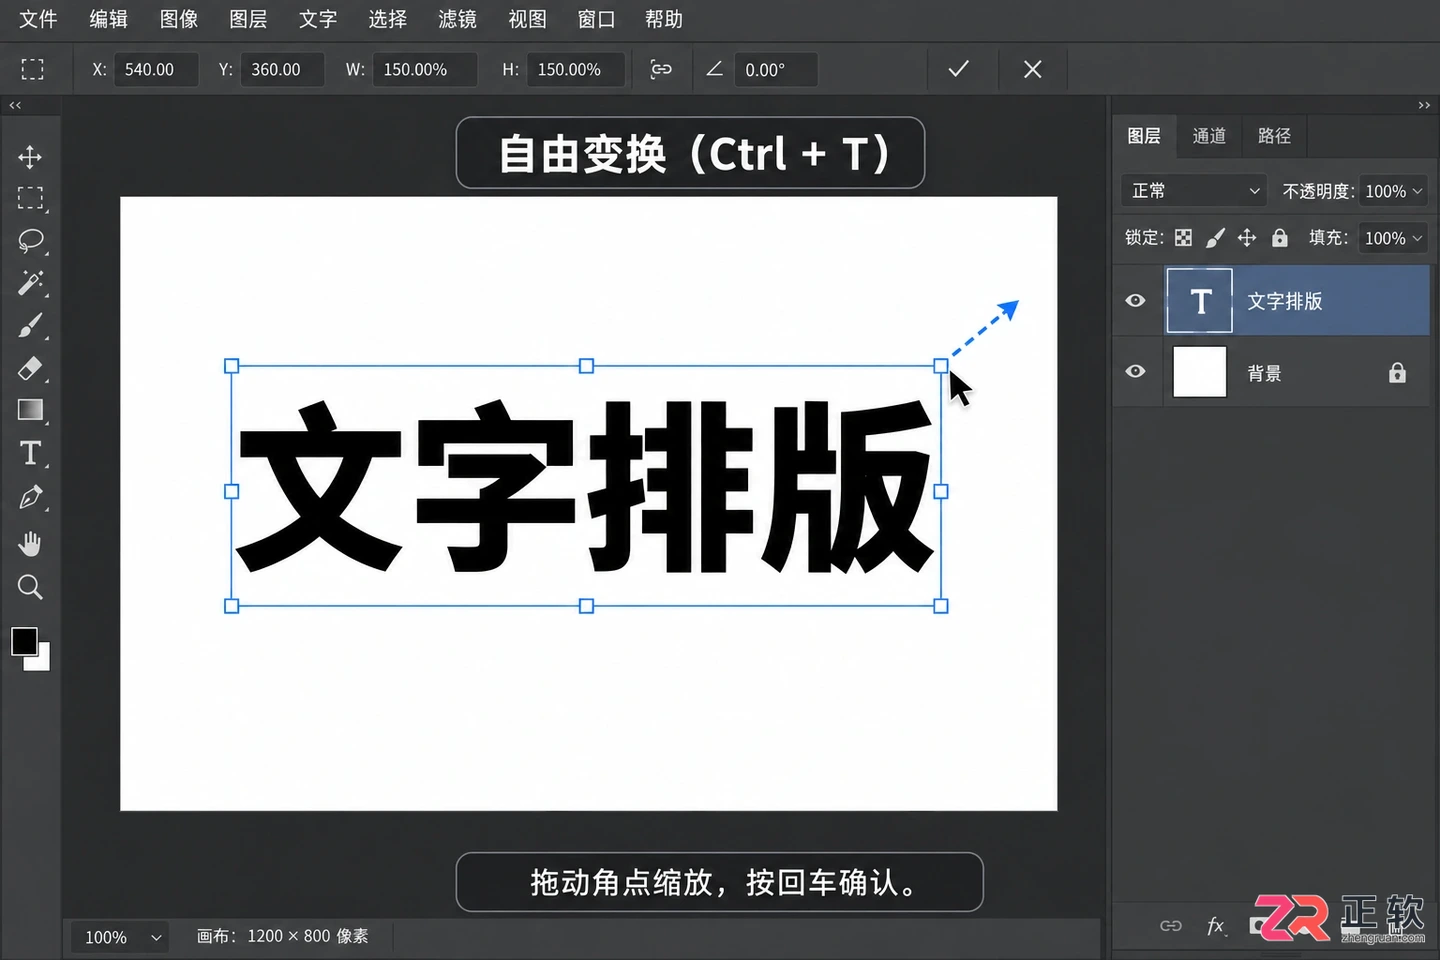This screenshot has width=1440, height=960.
Task: Click the 背景 layer white thumbnail
Action: [1200, 372]
